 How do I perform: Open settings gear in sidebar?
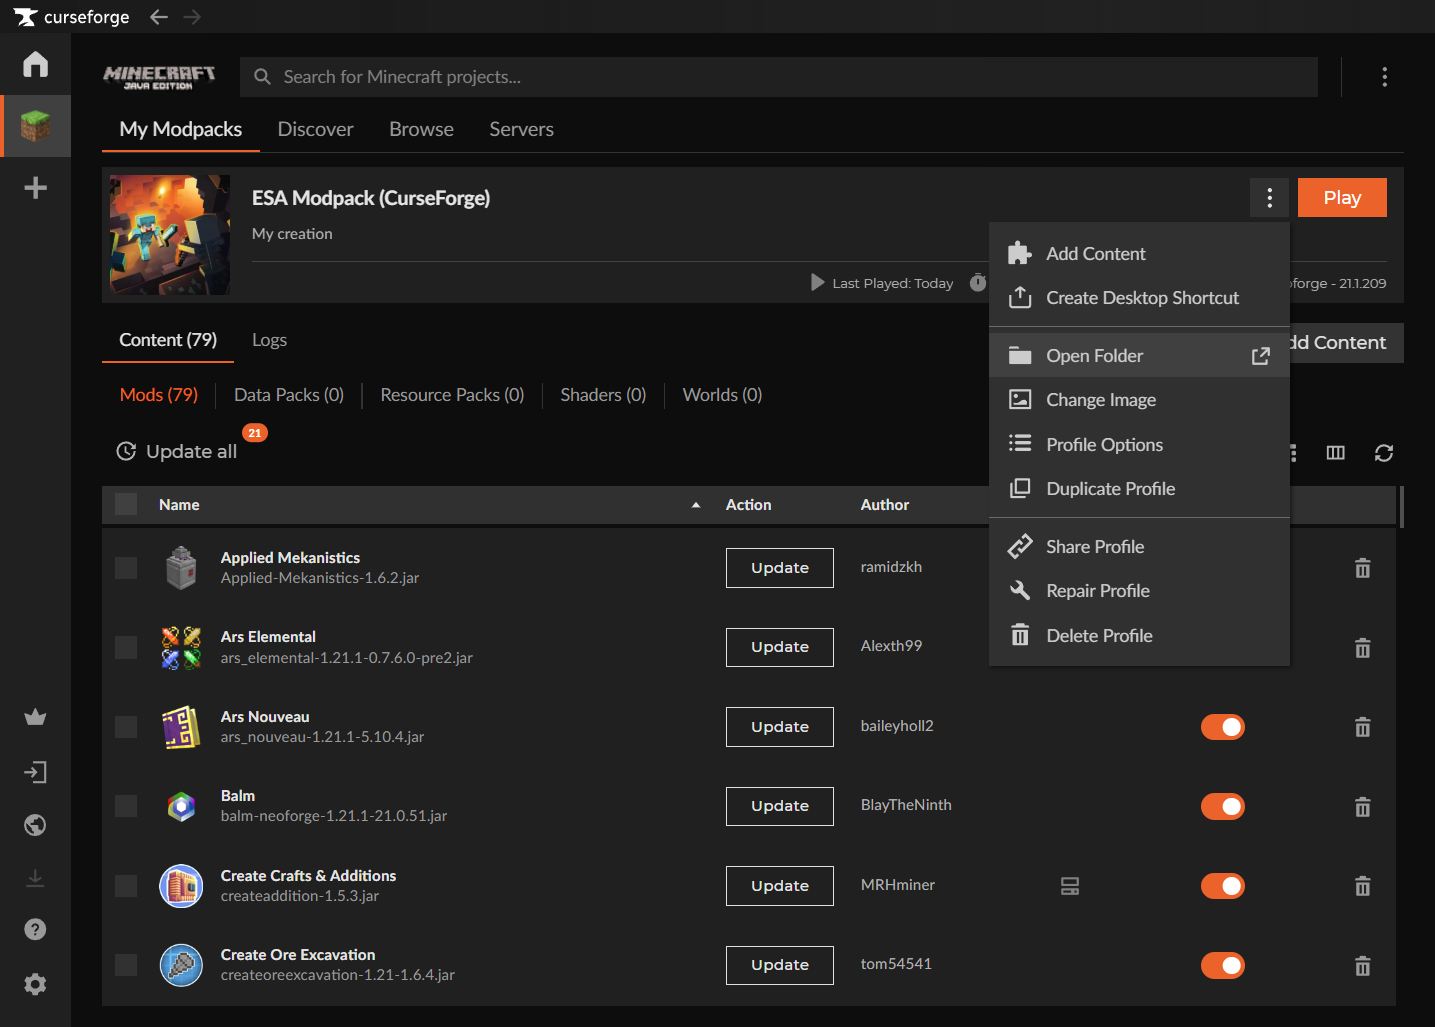[x=35, y=984]
